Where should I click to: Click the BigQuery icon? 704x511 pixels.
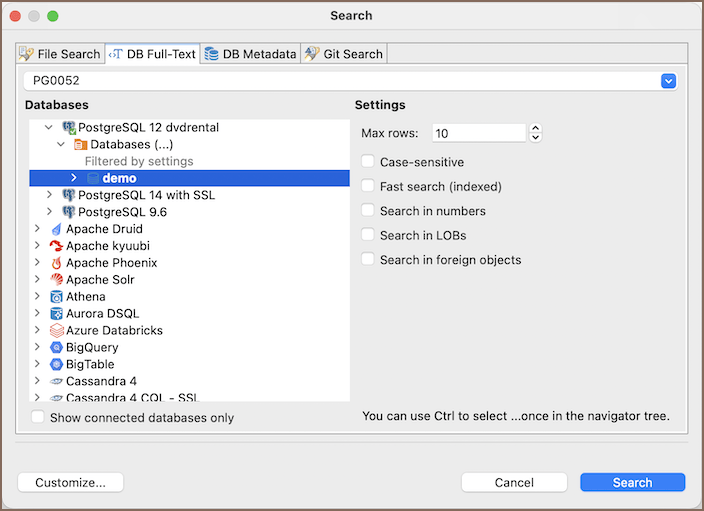(x=56, y=348)
